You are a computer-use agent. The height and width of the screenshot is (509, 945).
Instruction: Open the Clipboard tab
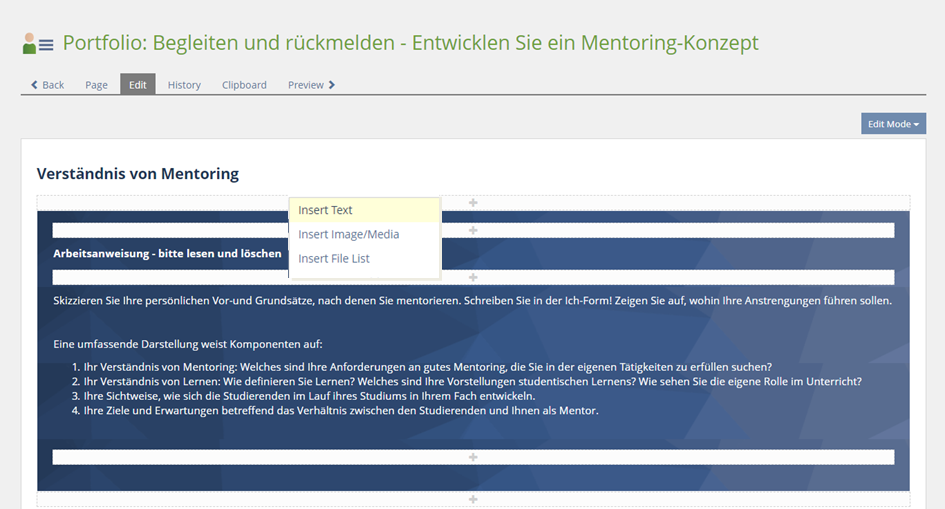244,85
